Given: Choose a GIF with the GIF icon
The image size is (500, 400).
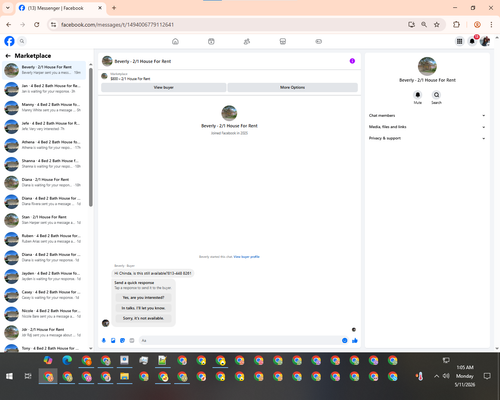Looking at the screenshot, I should tap(132, 340).
